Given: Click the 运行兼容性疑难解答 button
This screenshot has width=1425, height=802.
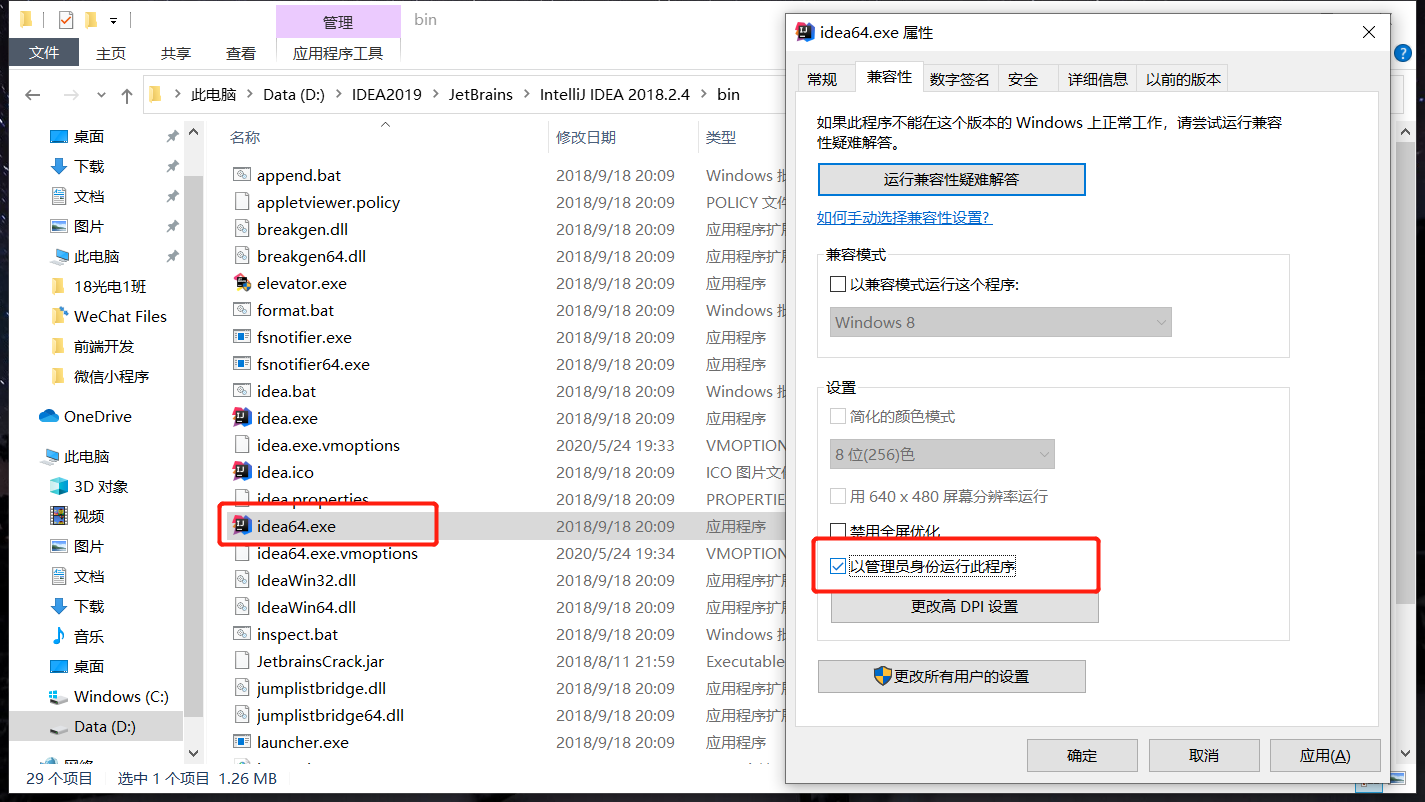Looking at the screenshot, I should click(x=950, y=180).
